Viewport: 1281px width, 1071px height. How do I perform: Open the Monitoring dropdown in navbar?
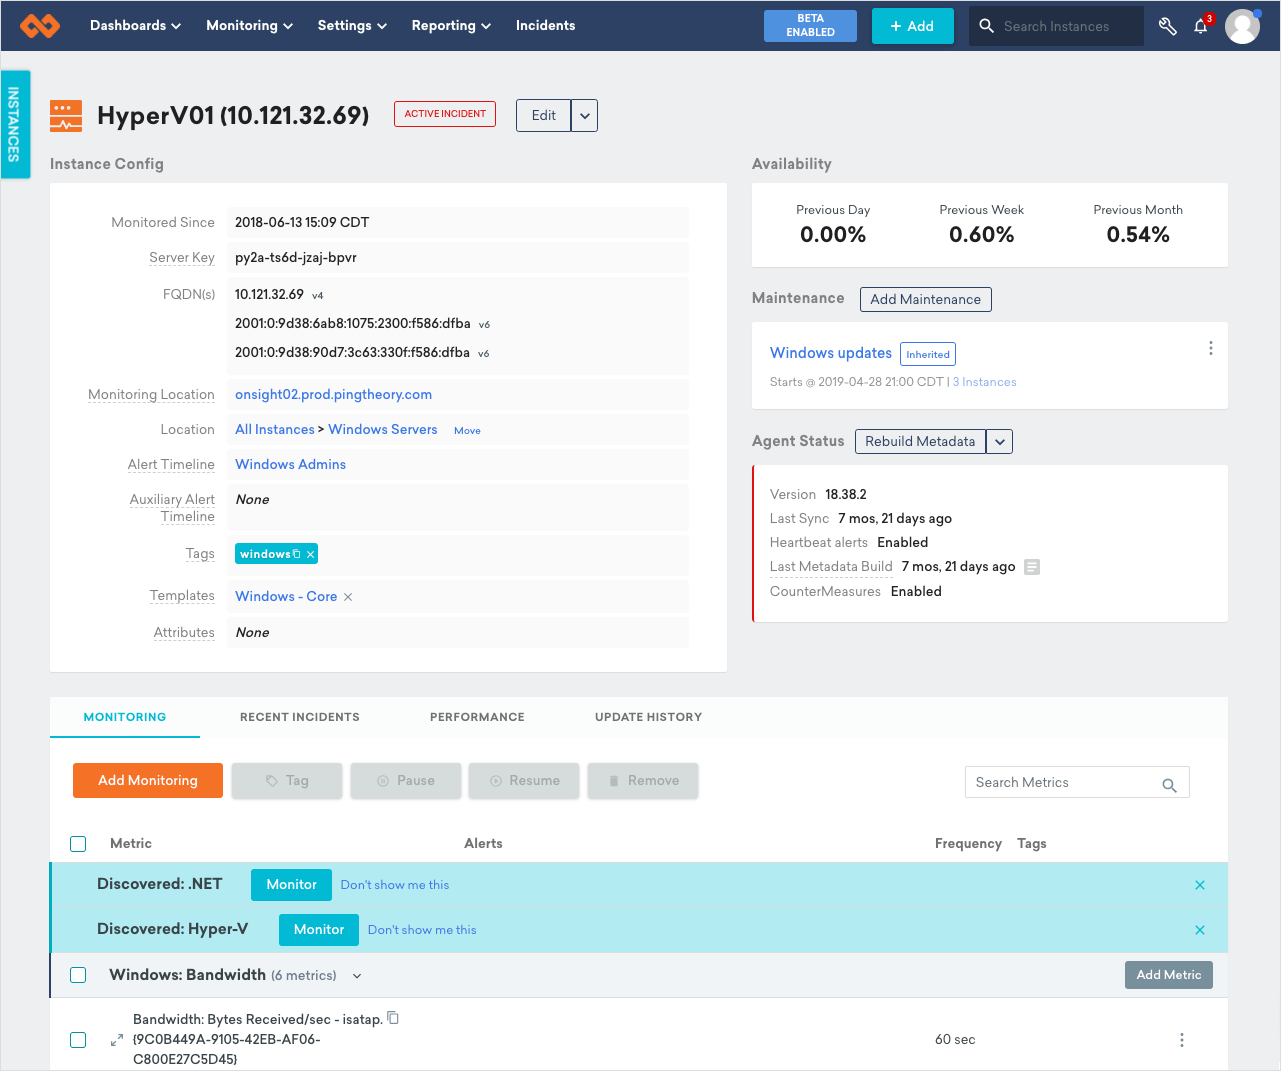249,26
